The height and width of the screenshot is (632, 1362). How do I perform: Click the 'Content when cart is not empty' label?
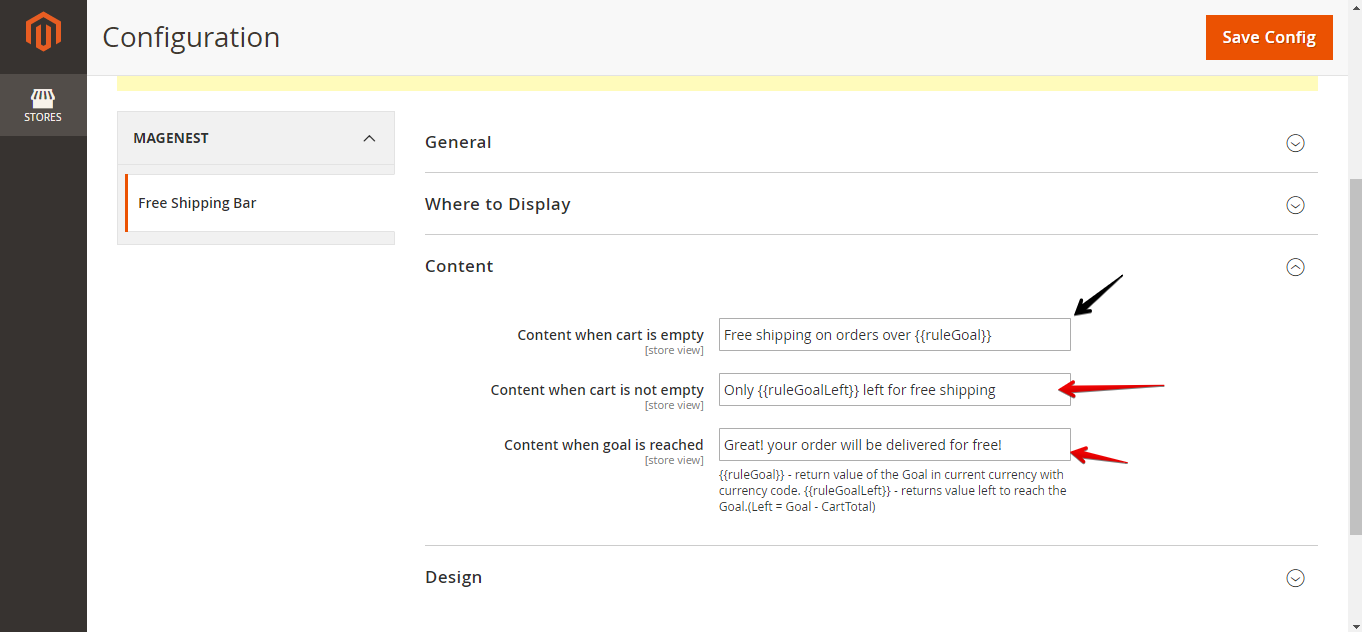pyautogui.click(x=597, y=390)
